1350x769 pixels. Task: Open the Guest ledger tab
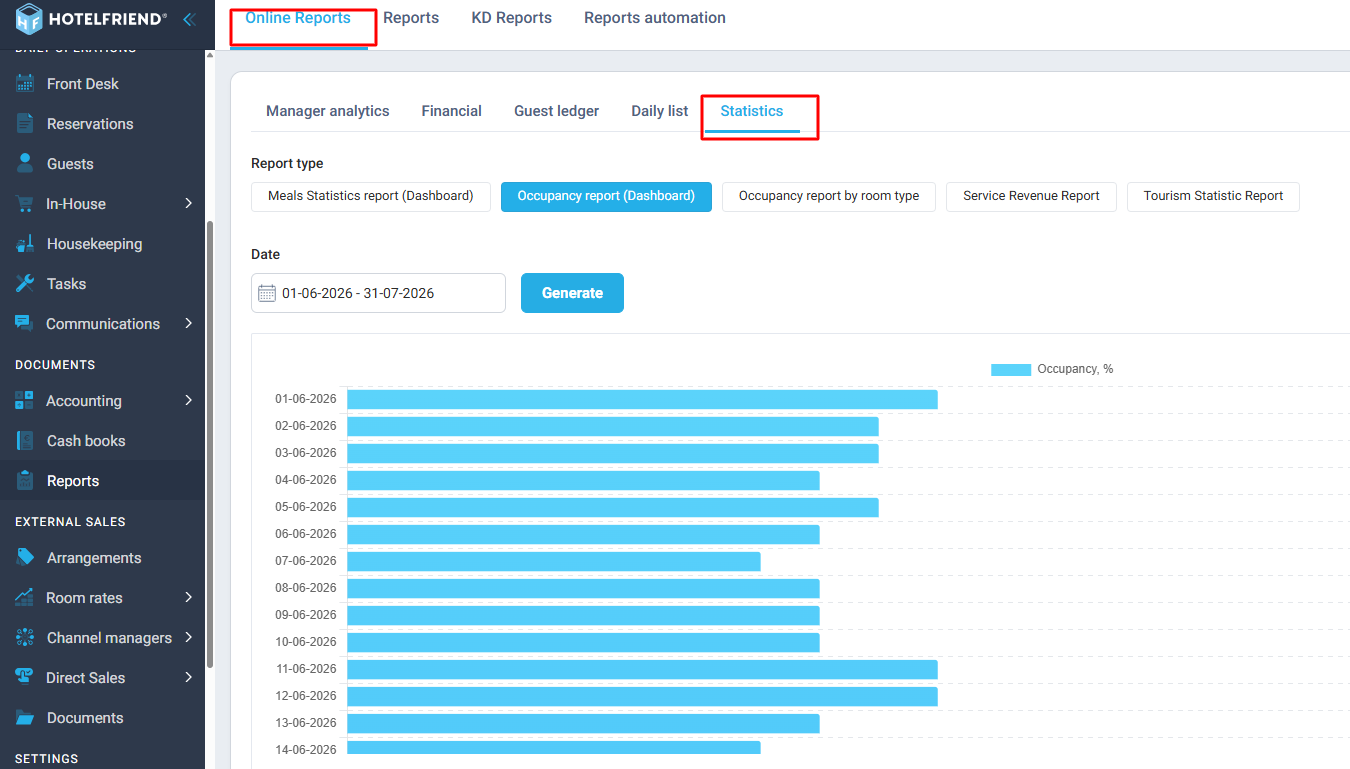pyautogui.click(x=557, y=111)
